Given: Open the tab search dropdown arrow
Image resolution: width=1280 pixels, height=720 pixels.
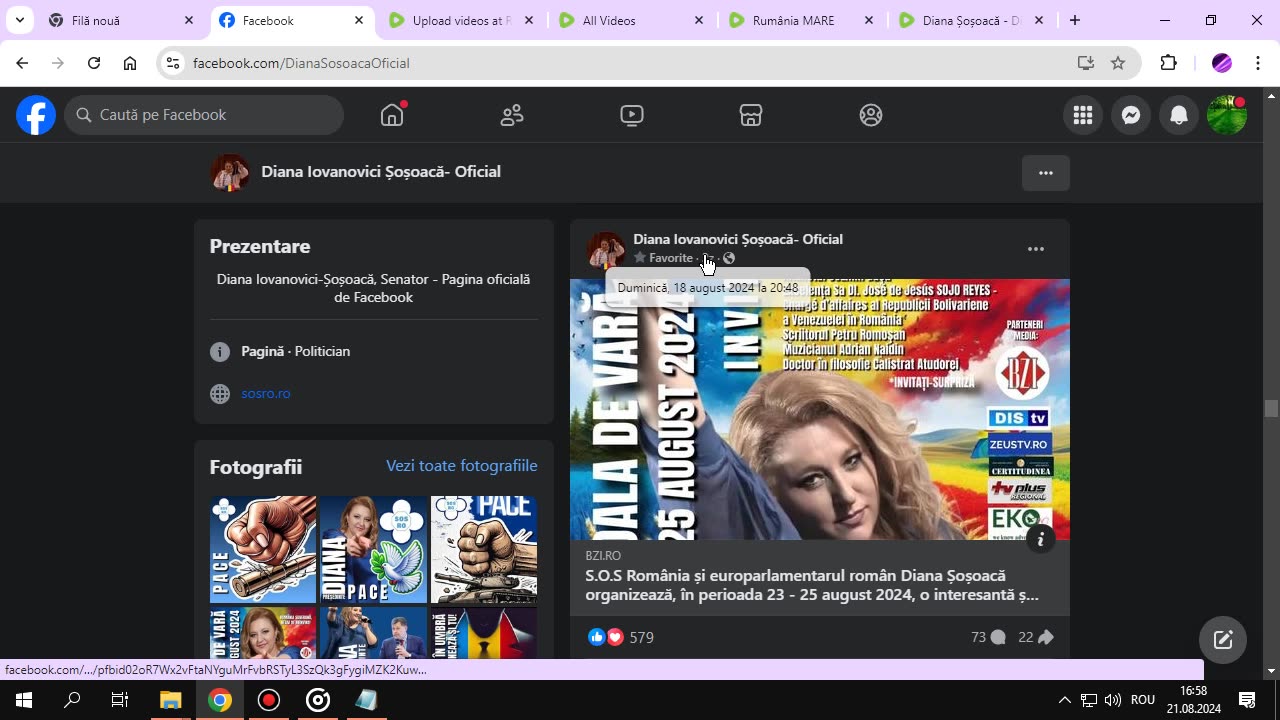Looking at the screenshot, I should (19, 20).
